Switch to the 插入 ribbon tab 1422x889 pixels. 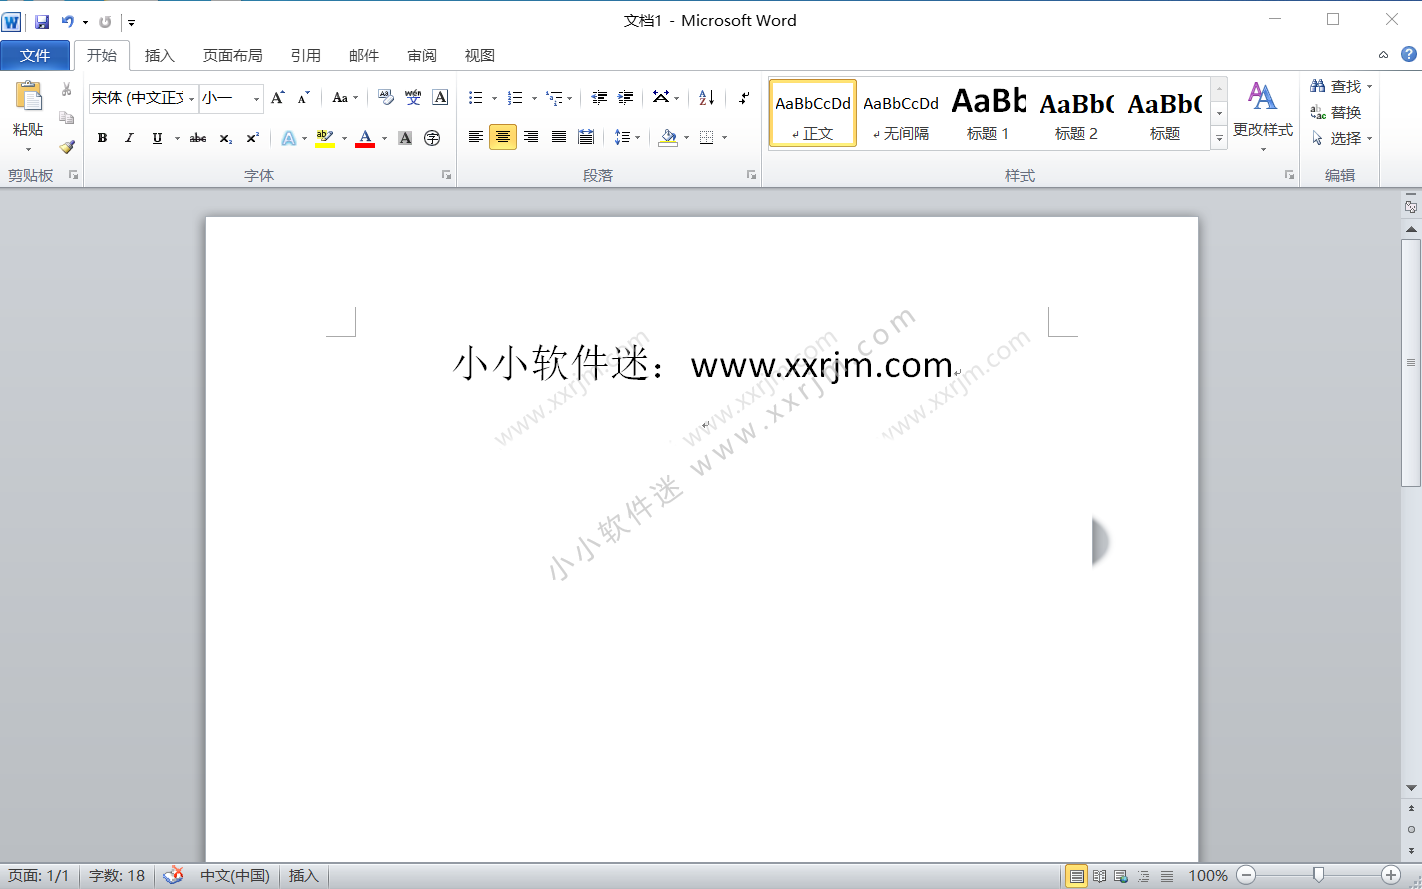pyautogui.click(x=160, y=55)
